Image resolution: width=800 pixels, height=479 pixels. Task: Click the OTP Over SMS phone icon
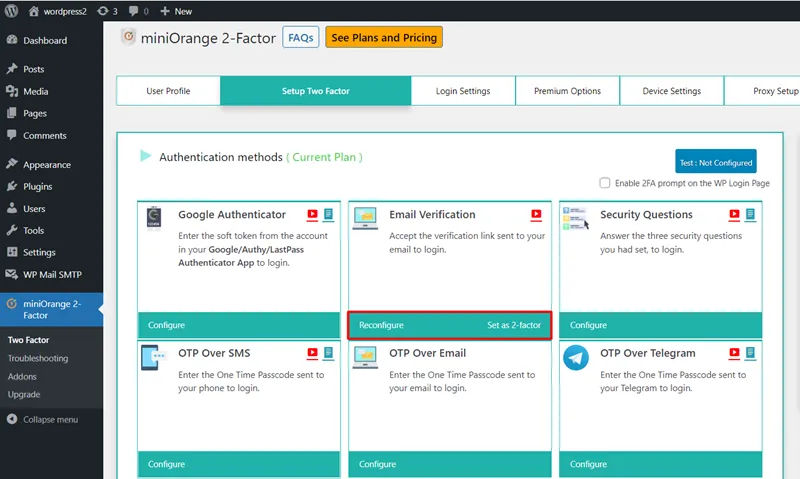(x=154, y=357)
